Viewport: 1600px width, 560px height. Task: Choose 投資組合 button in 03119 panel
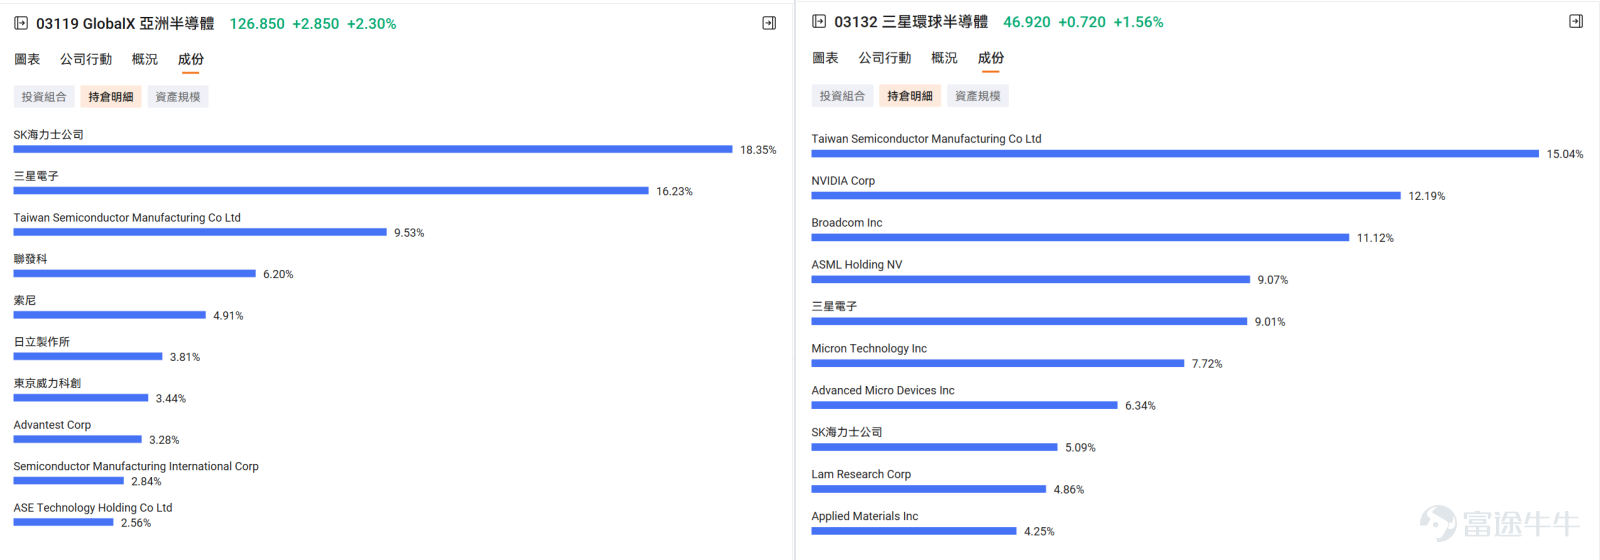(x=44, y=97)
